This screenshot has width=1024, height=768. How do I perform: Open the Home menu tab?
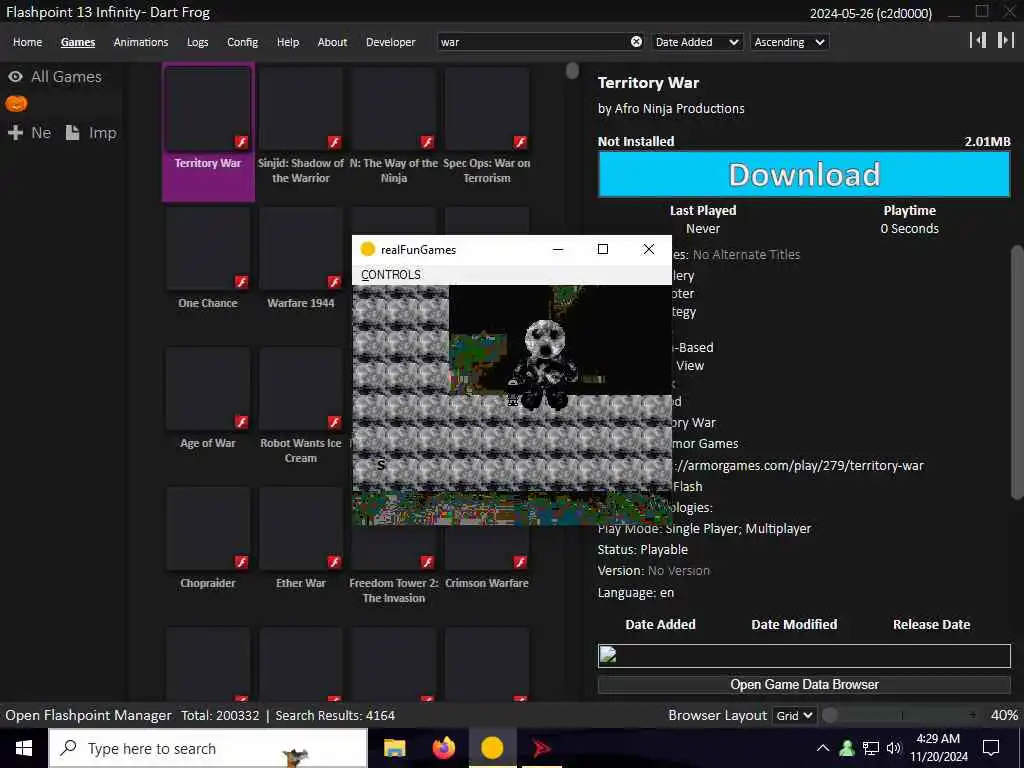pyautogui.click(x=27, y=42)
